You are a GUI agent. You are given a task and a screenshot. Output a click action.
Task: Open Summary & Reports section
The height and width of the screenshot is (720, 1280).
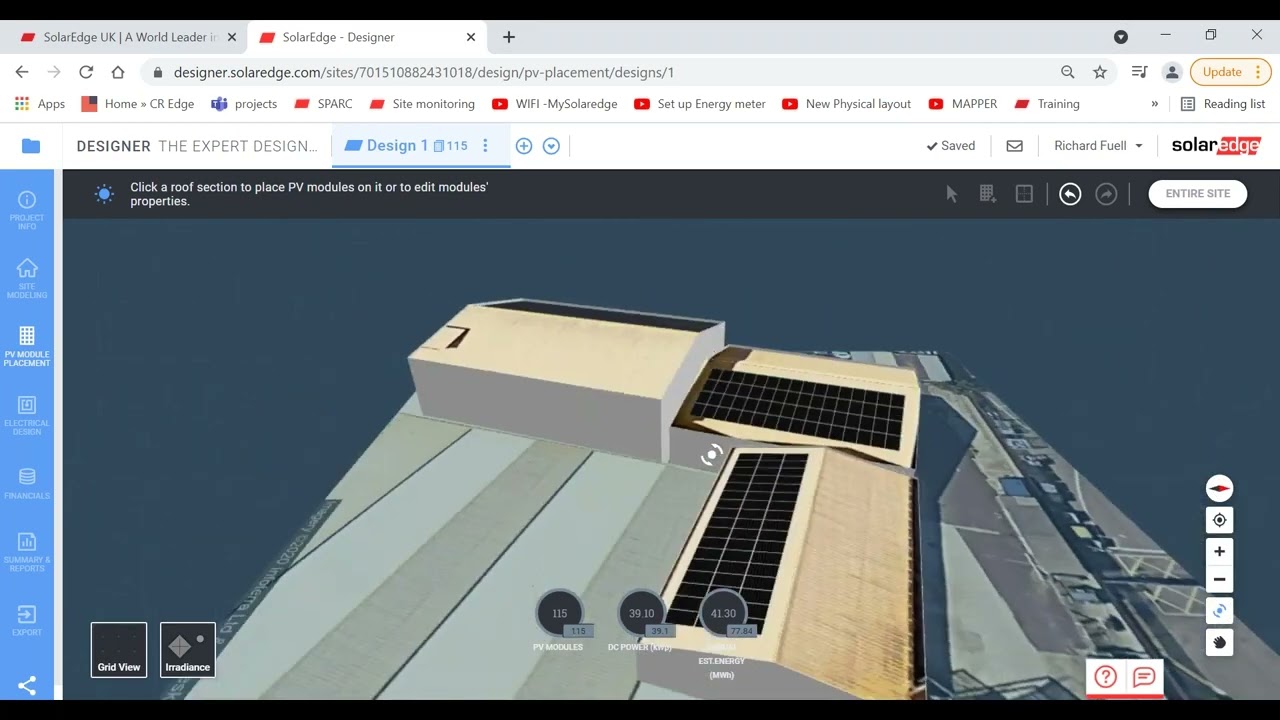[27, 551]
